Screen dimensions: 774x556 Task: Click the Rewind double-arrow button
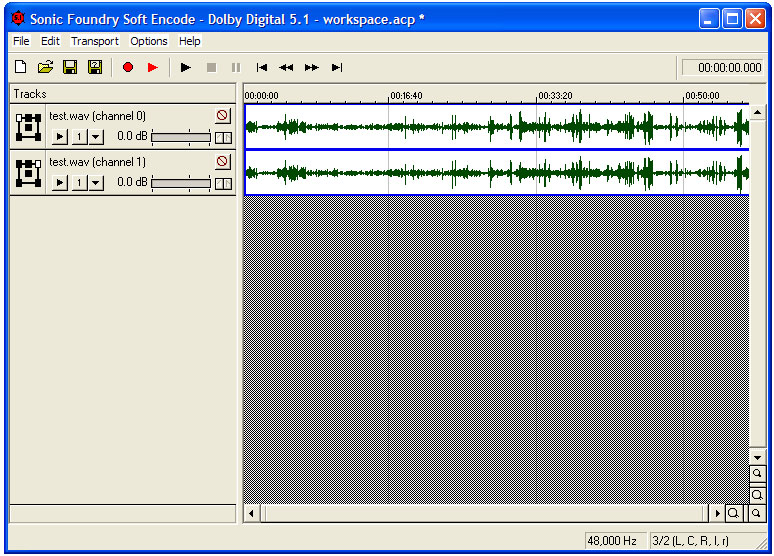point(286,67)
